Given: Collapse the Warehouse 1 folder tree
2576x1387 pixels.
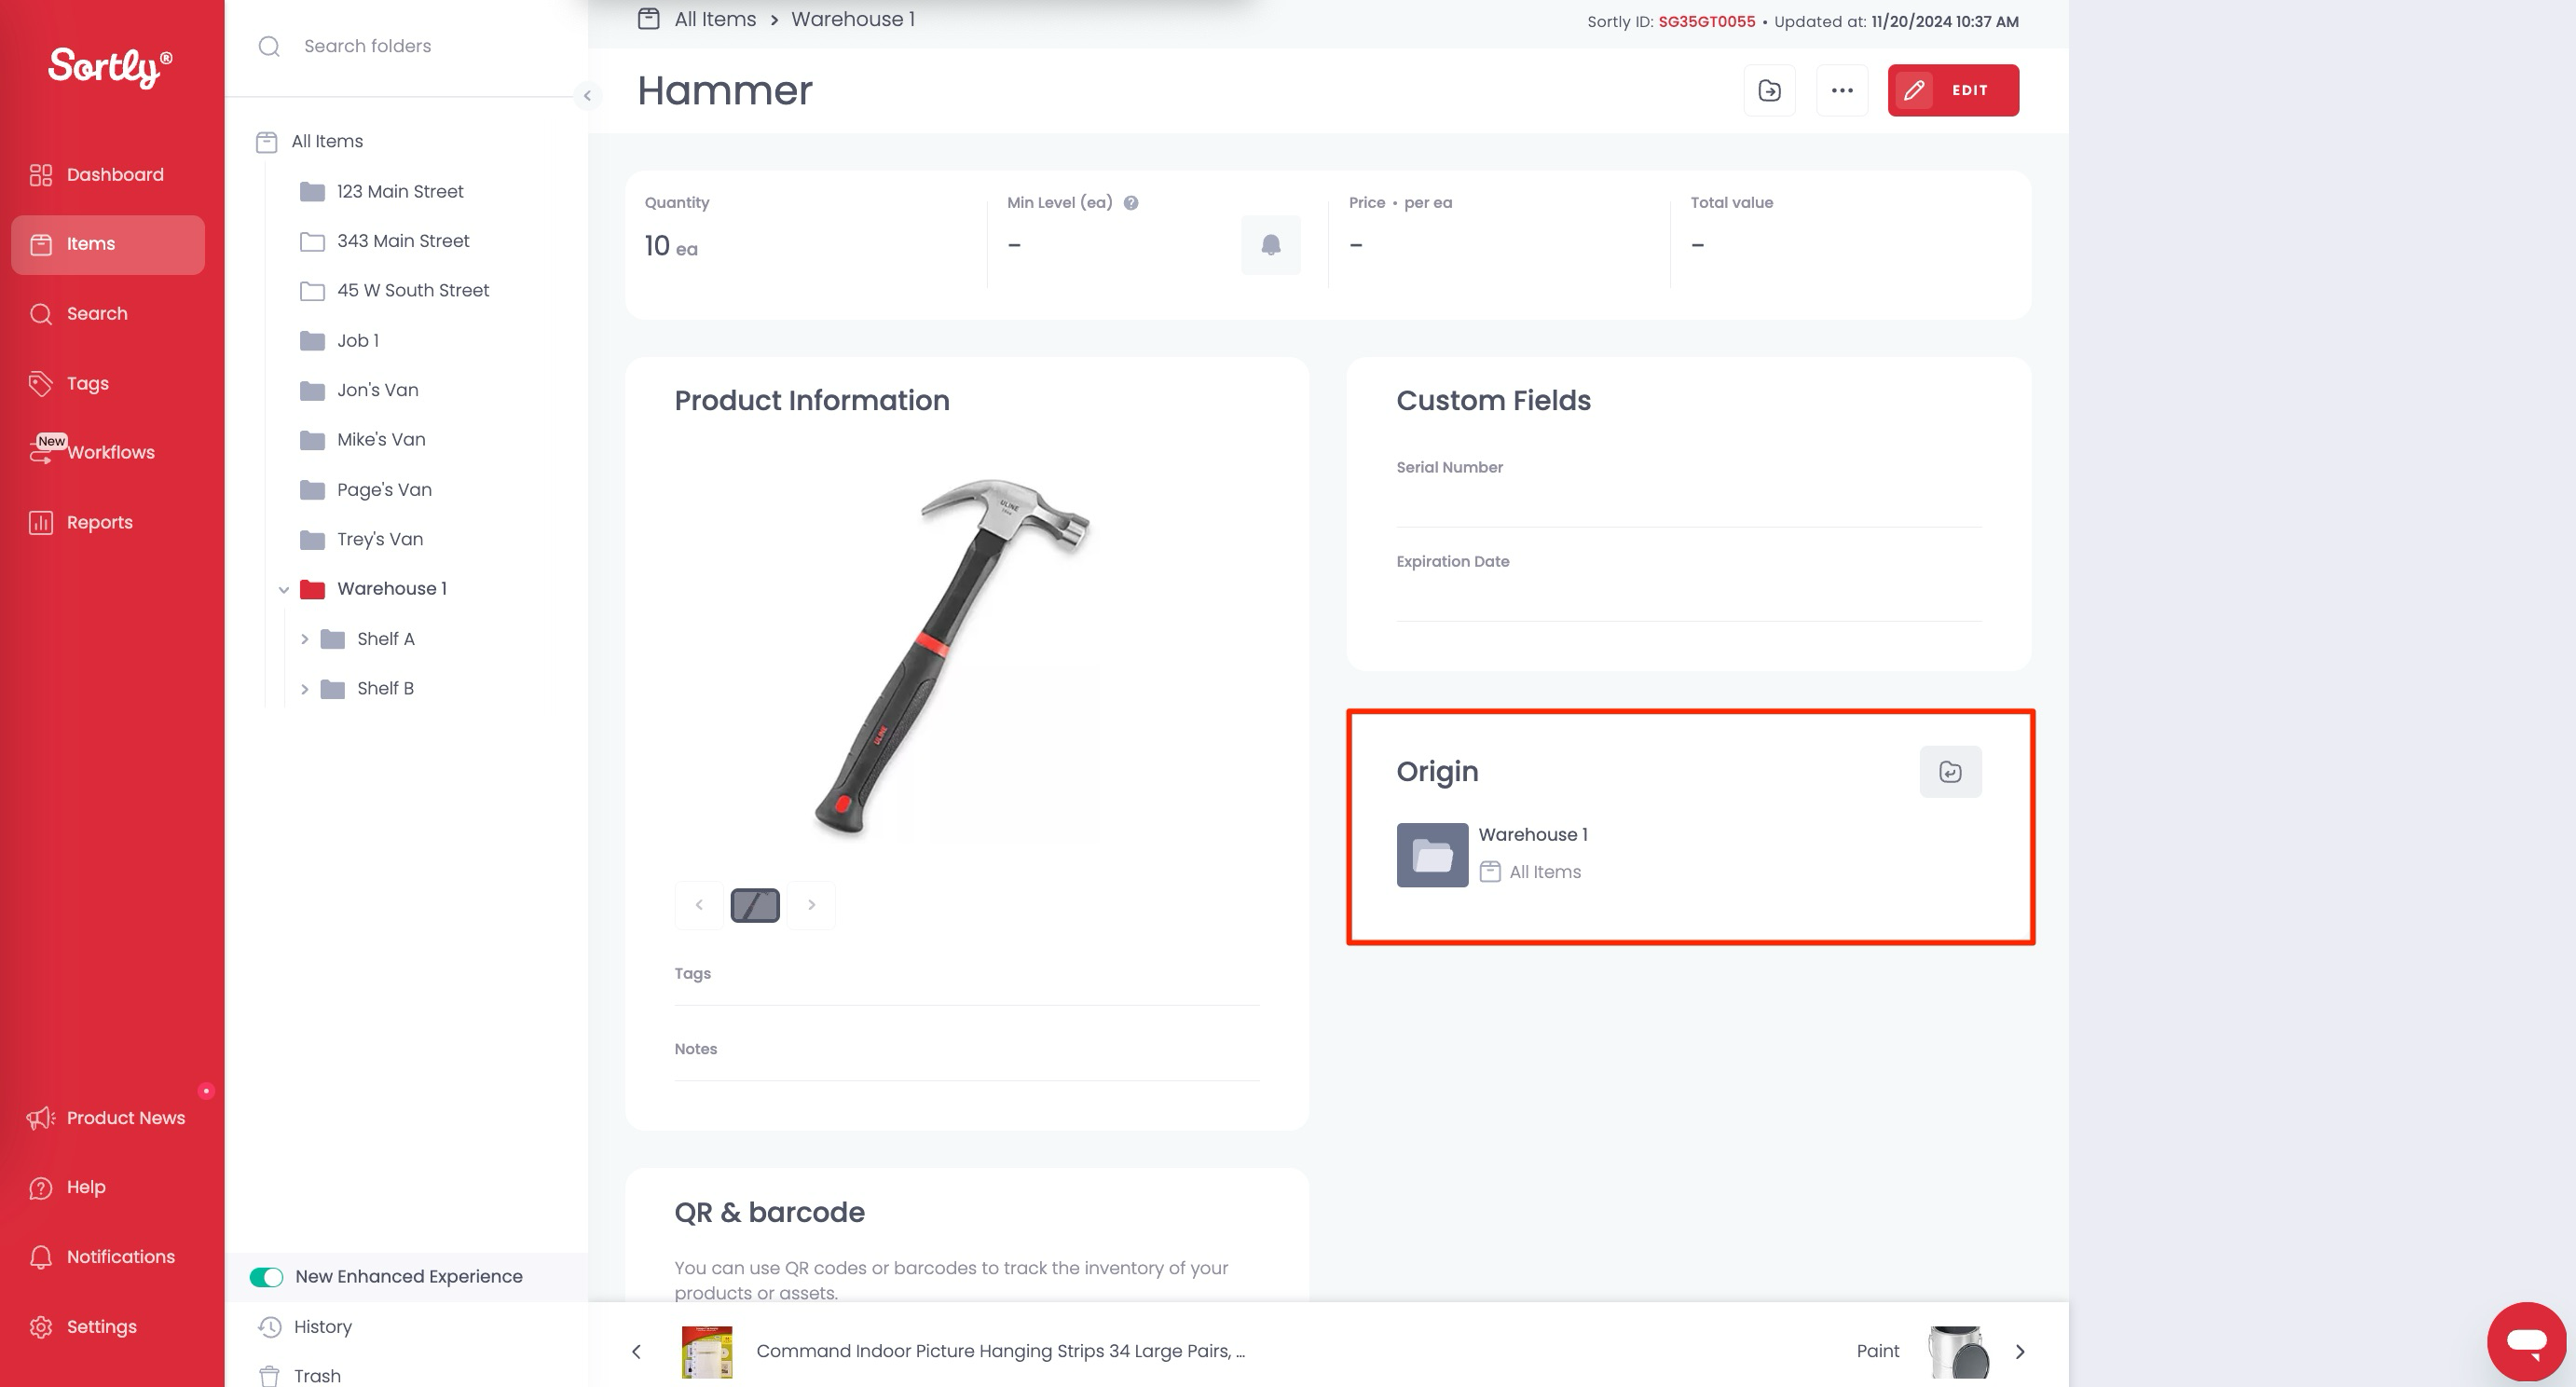Looking at the screenshot, I should click(284, 590).
